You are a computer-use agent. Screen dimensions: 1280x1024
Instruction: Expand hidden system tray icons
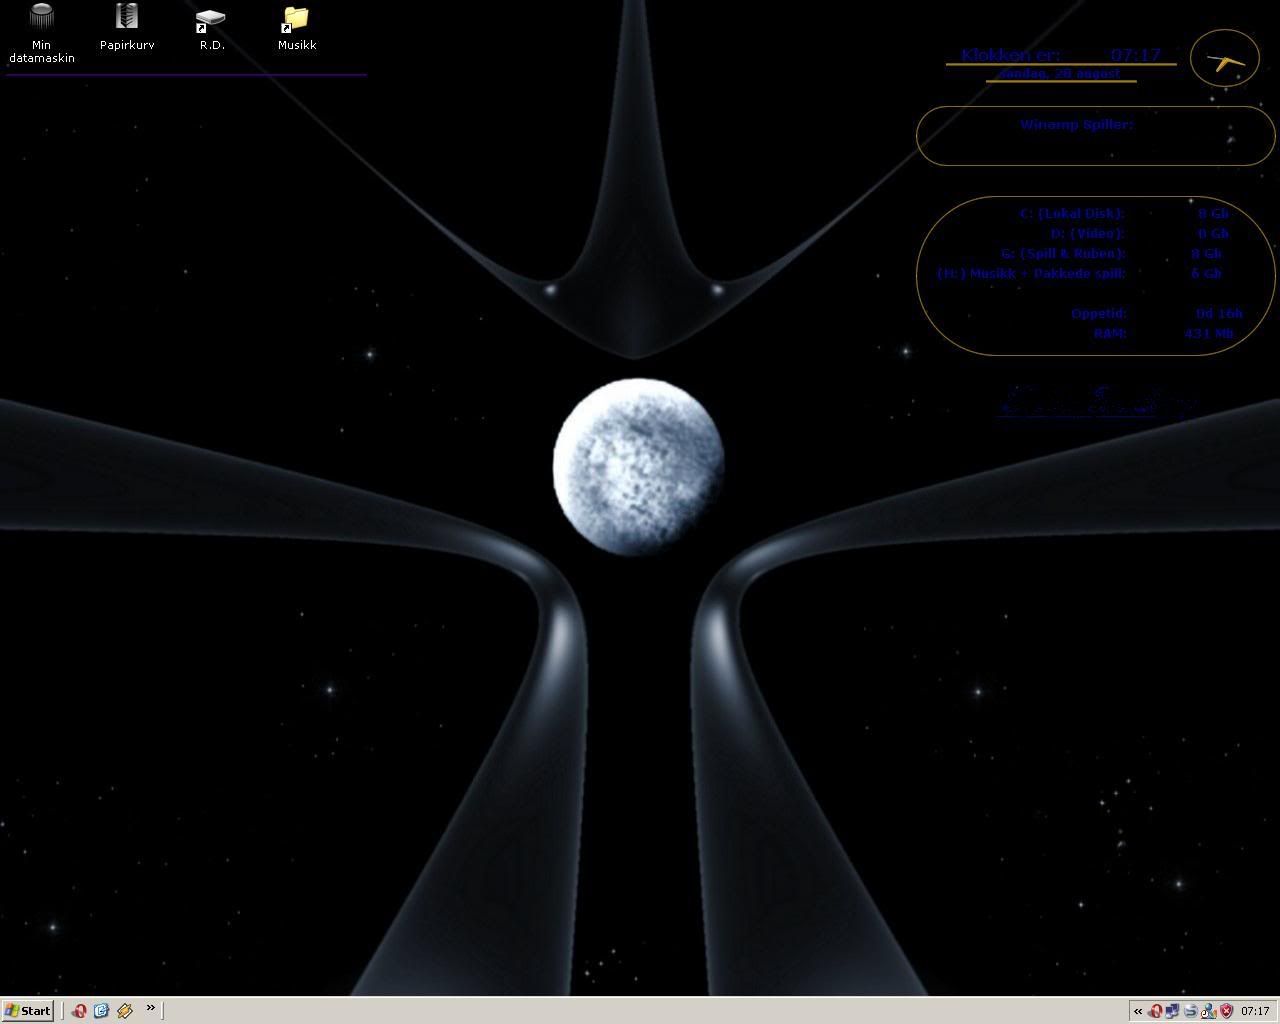click(1138, 1011)
